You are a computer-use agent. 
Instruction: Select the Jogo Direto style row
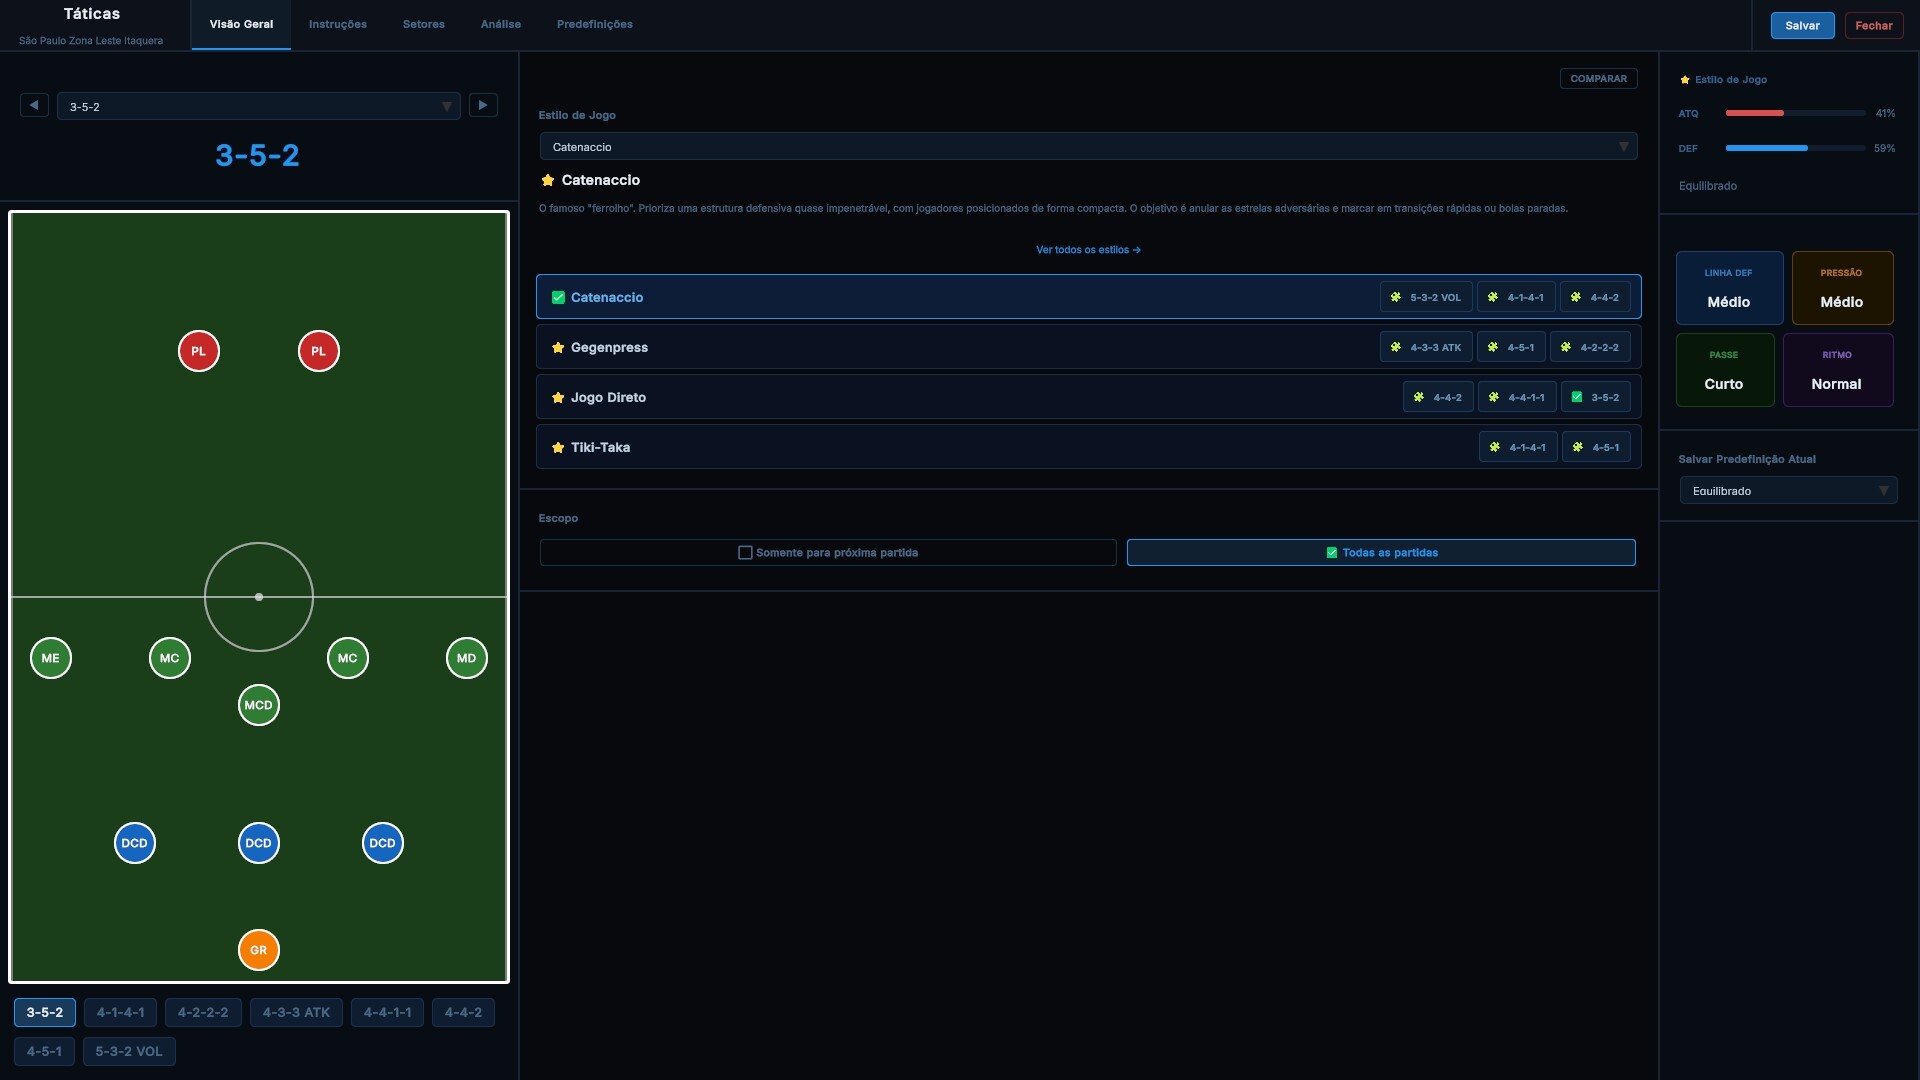pos(1088,397)
